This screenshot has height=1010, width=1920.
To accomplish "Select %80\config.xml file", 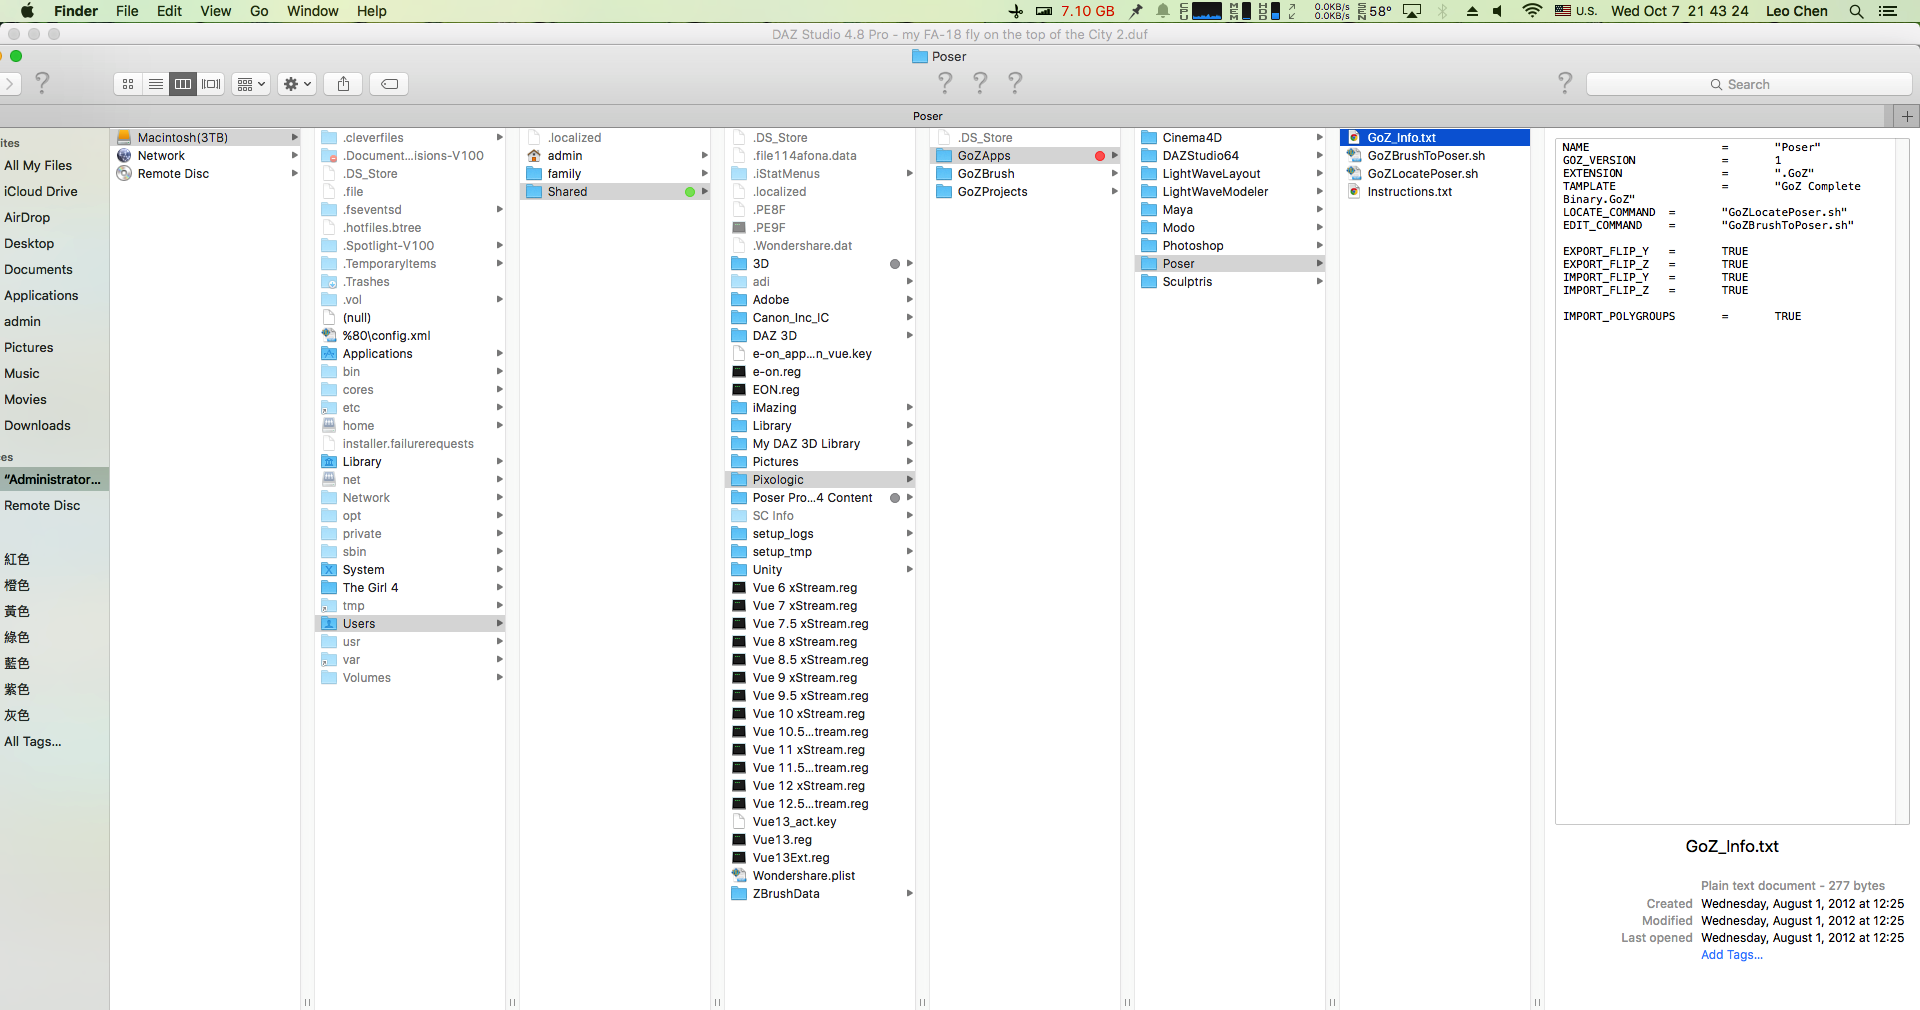I will pos(409,335).
